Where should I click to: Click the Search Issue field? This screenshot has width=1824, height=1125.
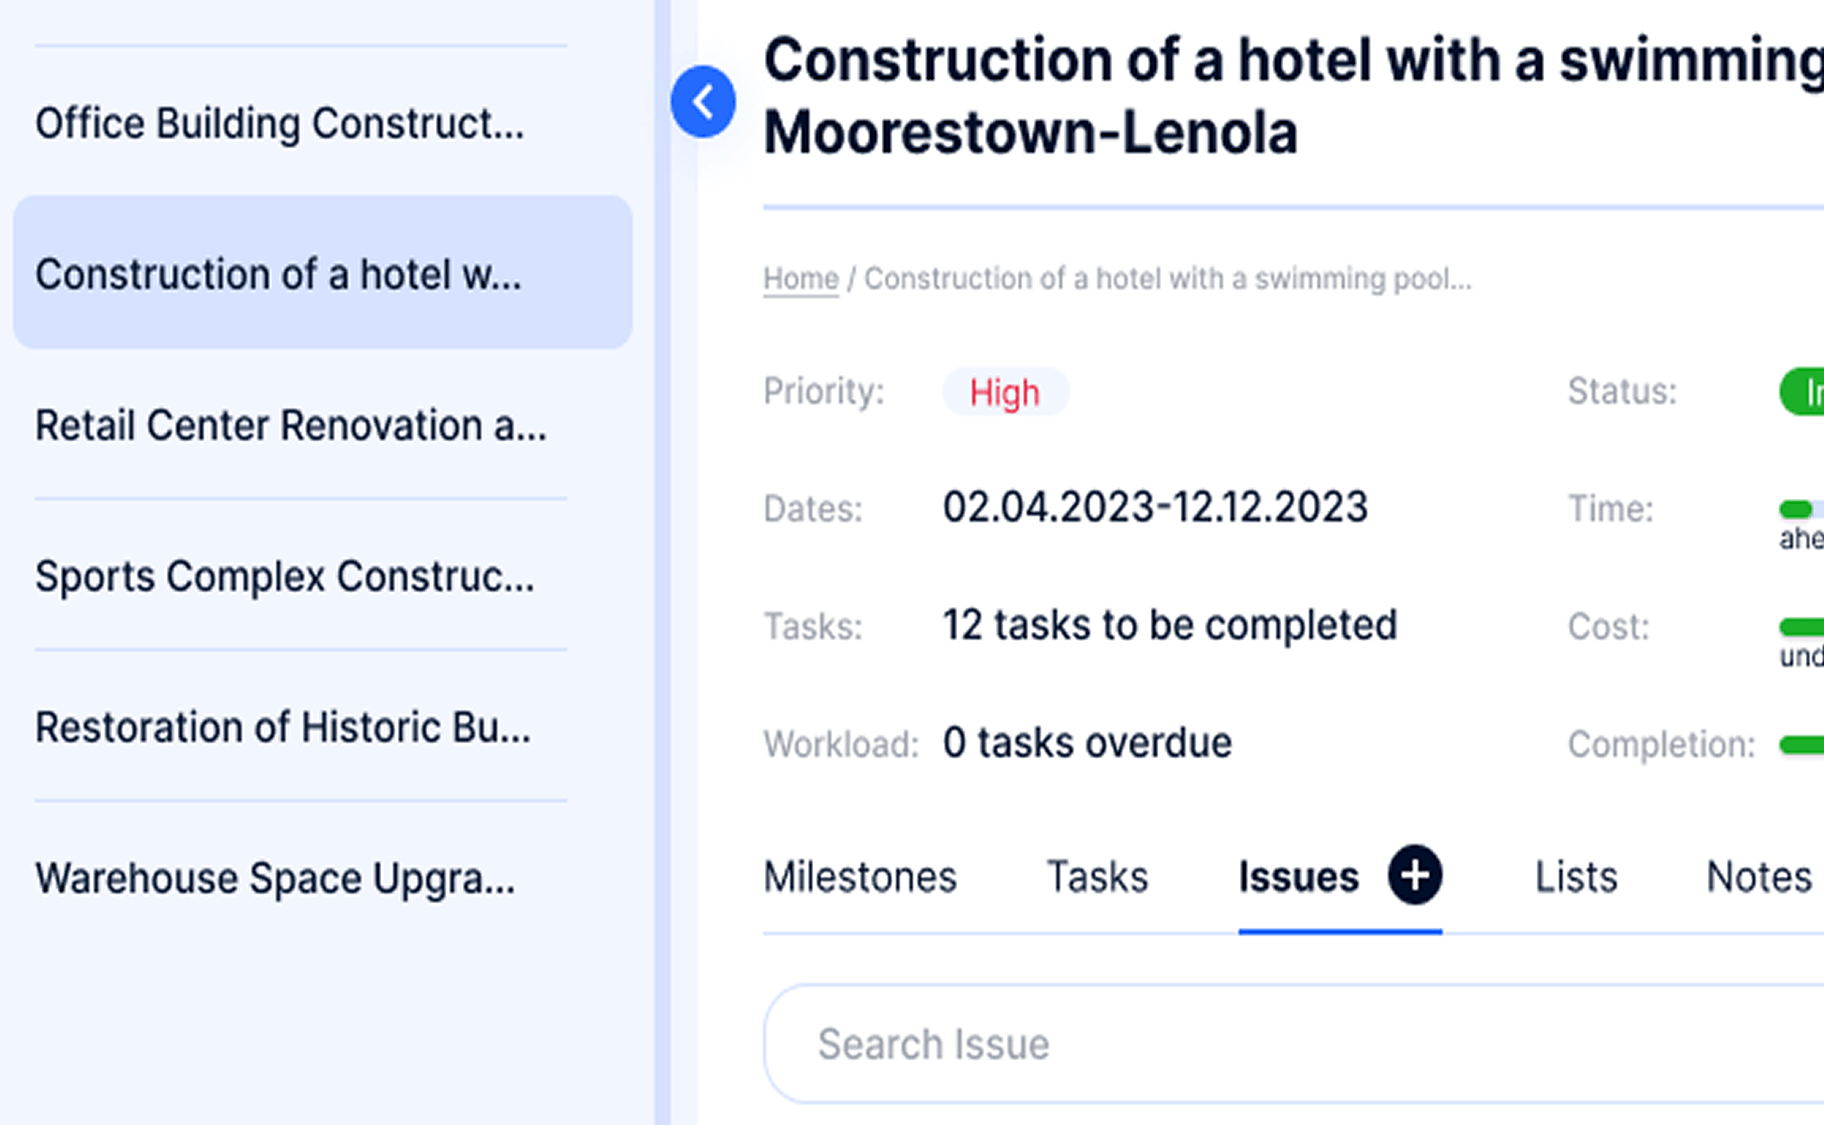tap(1294, 1044)
